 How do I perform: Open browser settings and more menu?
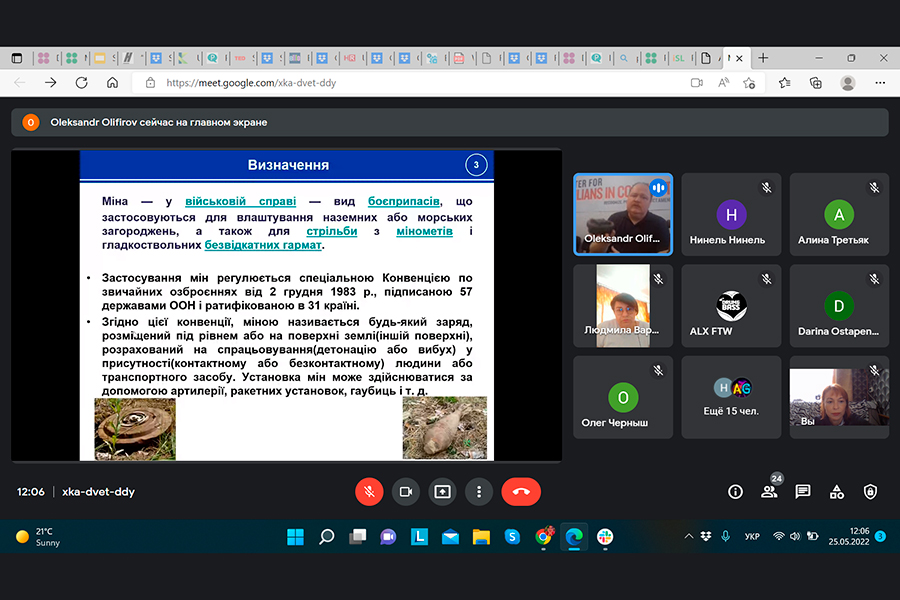(880, 83)
